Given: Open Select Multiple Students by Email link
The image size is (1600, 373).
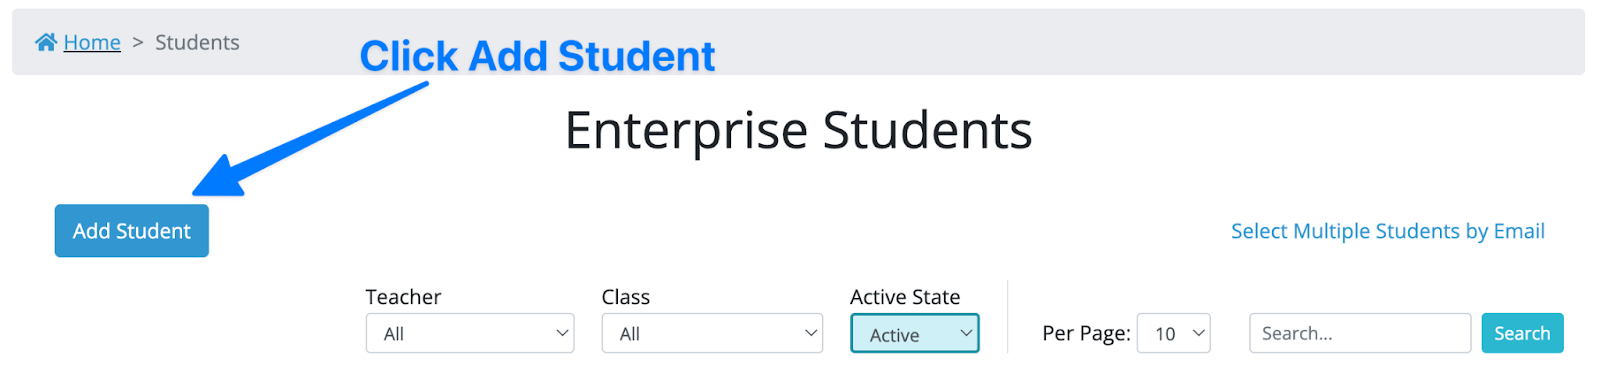Looking at the screenshot, I should [1387, 231].
